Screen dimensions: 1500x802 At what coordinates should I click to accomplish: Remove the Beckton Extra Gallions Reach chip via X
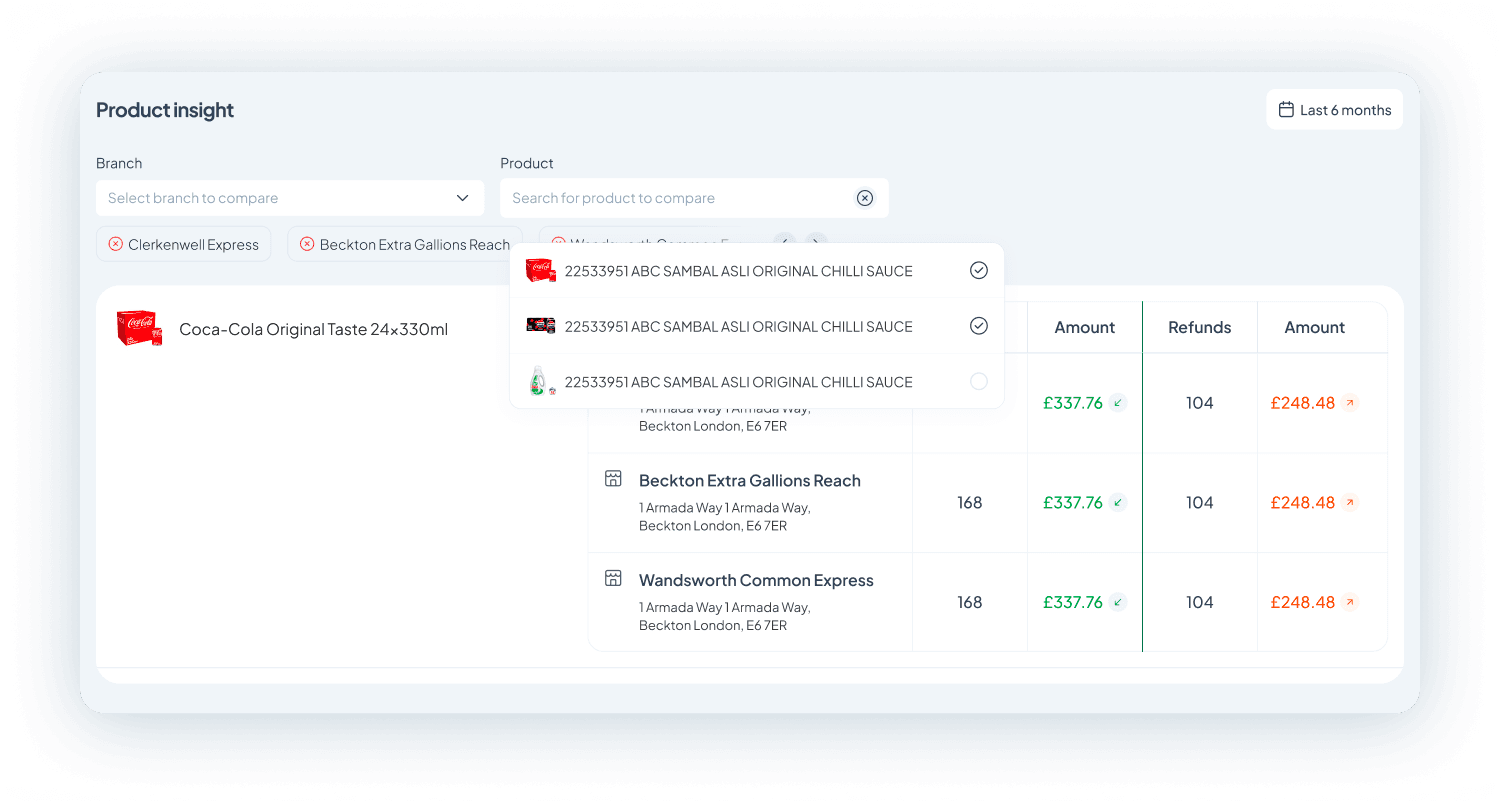[307, 244]
